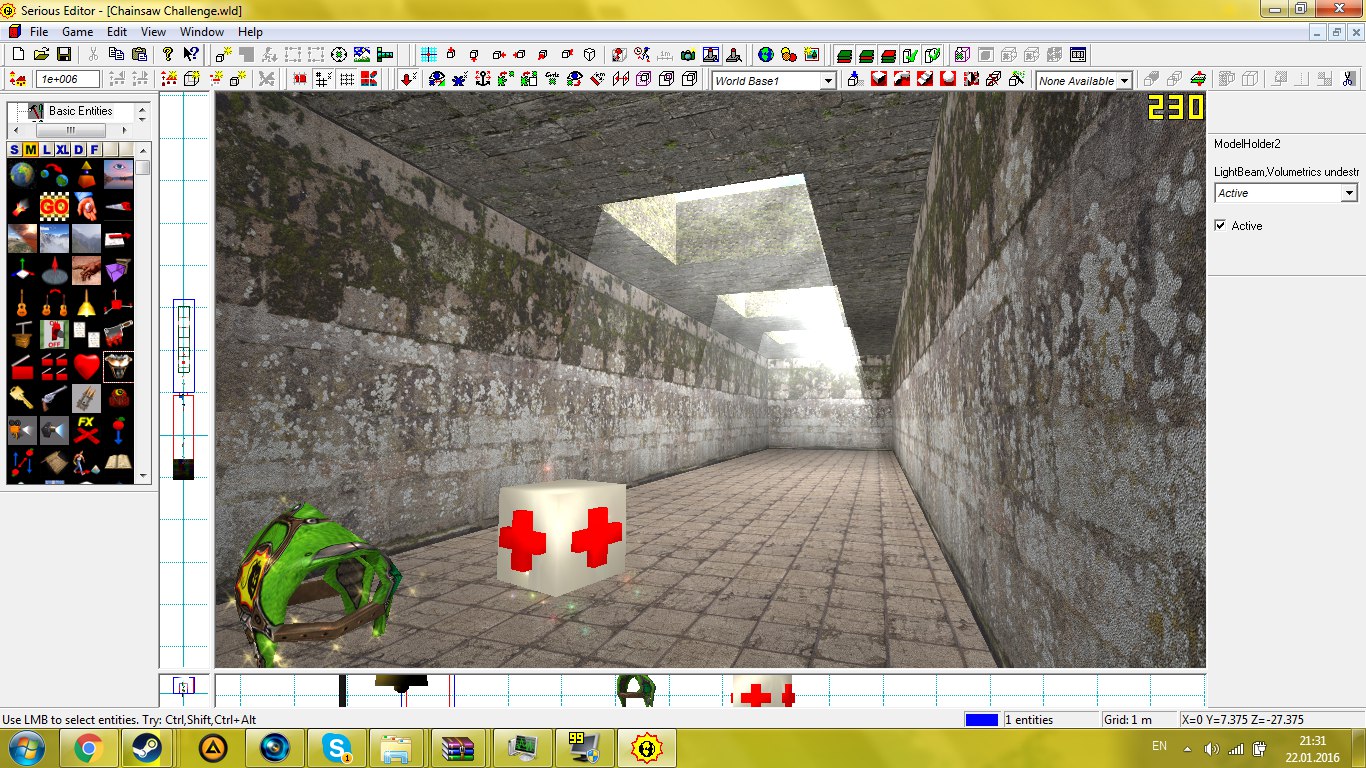Create a new world file
The image size is (1366, 768).
click(x=19, y=54)
